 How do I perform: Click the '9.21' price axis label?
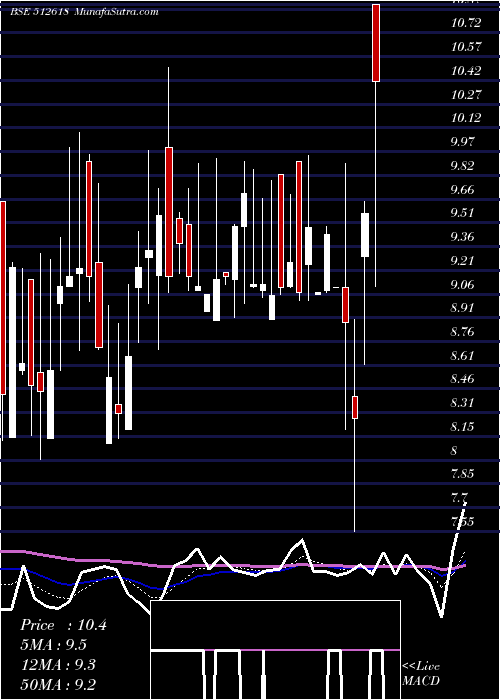pos(463,261)
